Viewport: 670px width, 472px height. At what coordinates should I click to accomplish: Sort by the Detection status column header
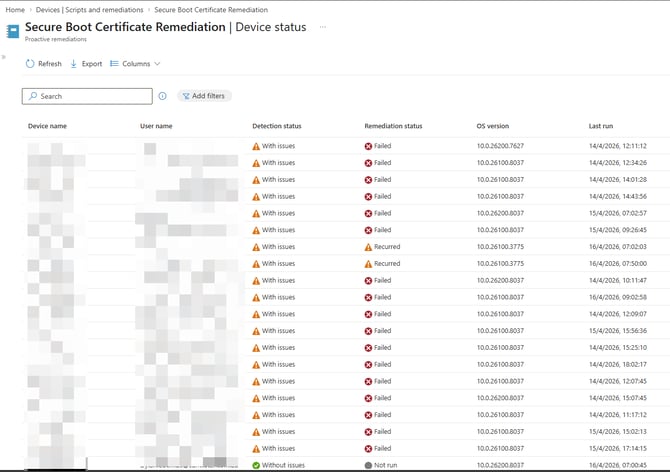(276, 126)
